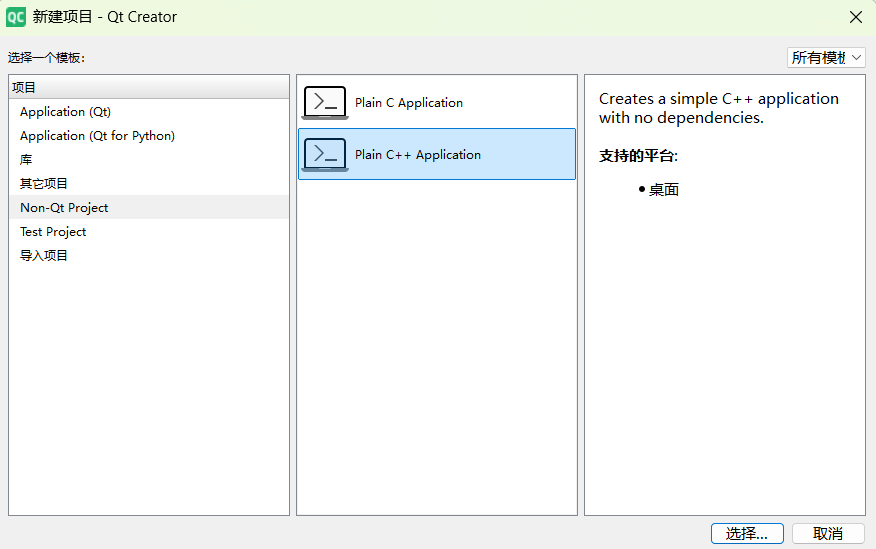
Task: Click the template description text
Action: (x=718, y=108)
